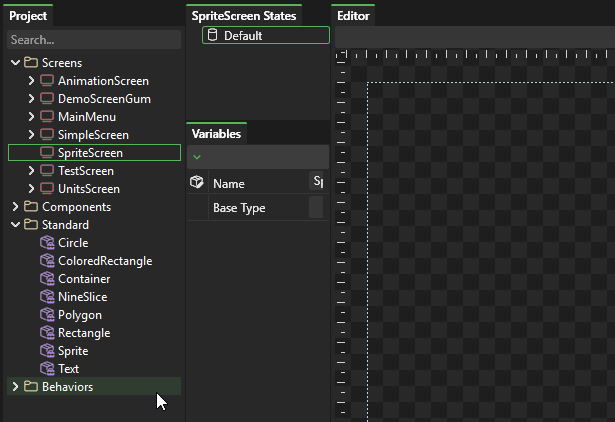The width and height of the screenshot is (615, 422).
Task: Focus the Project search field
Action: coord(93,40)
